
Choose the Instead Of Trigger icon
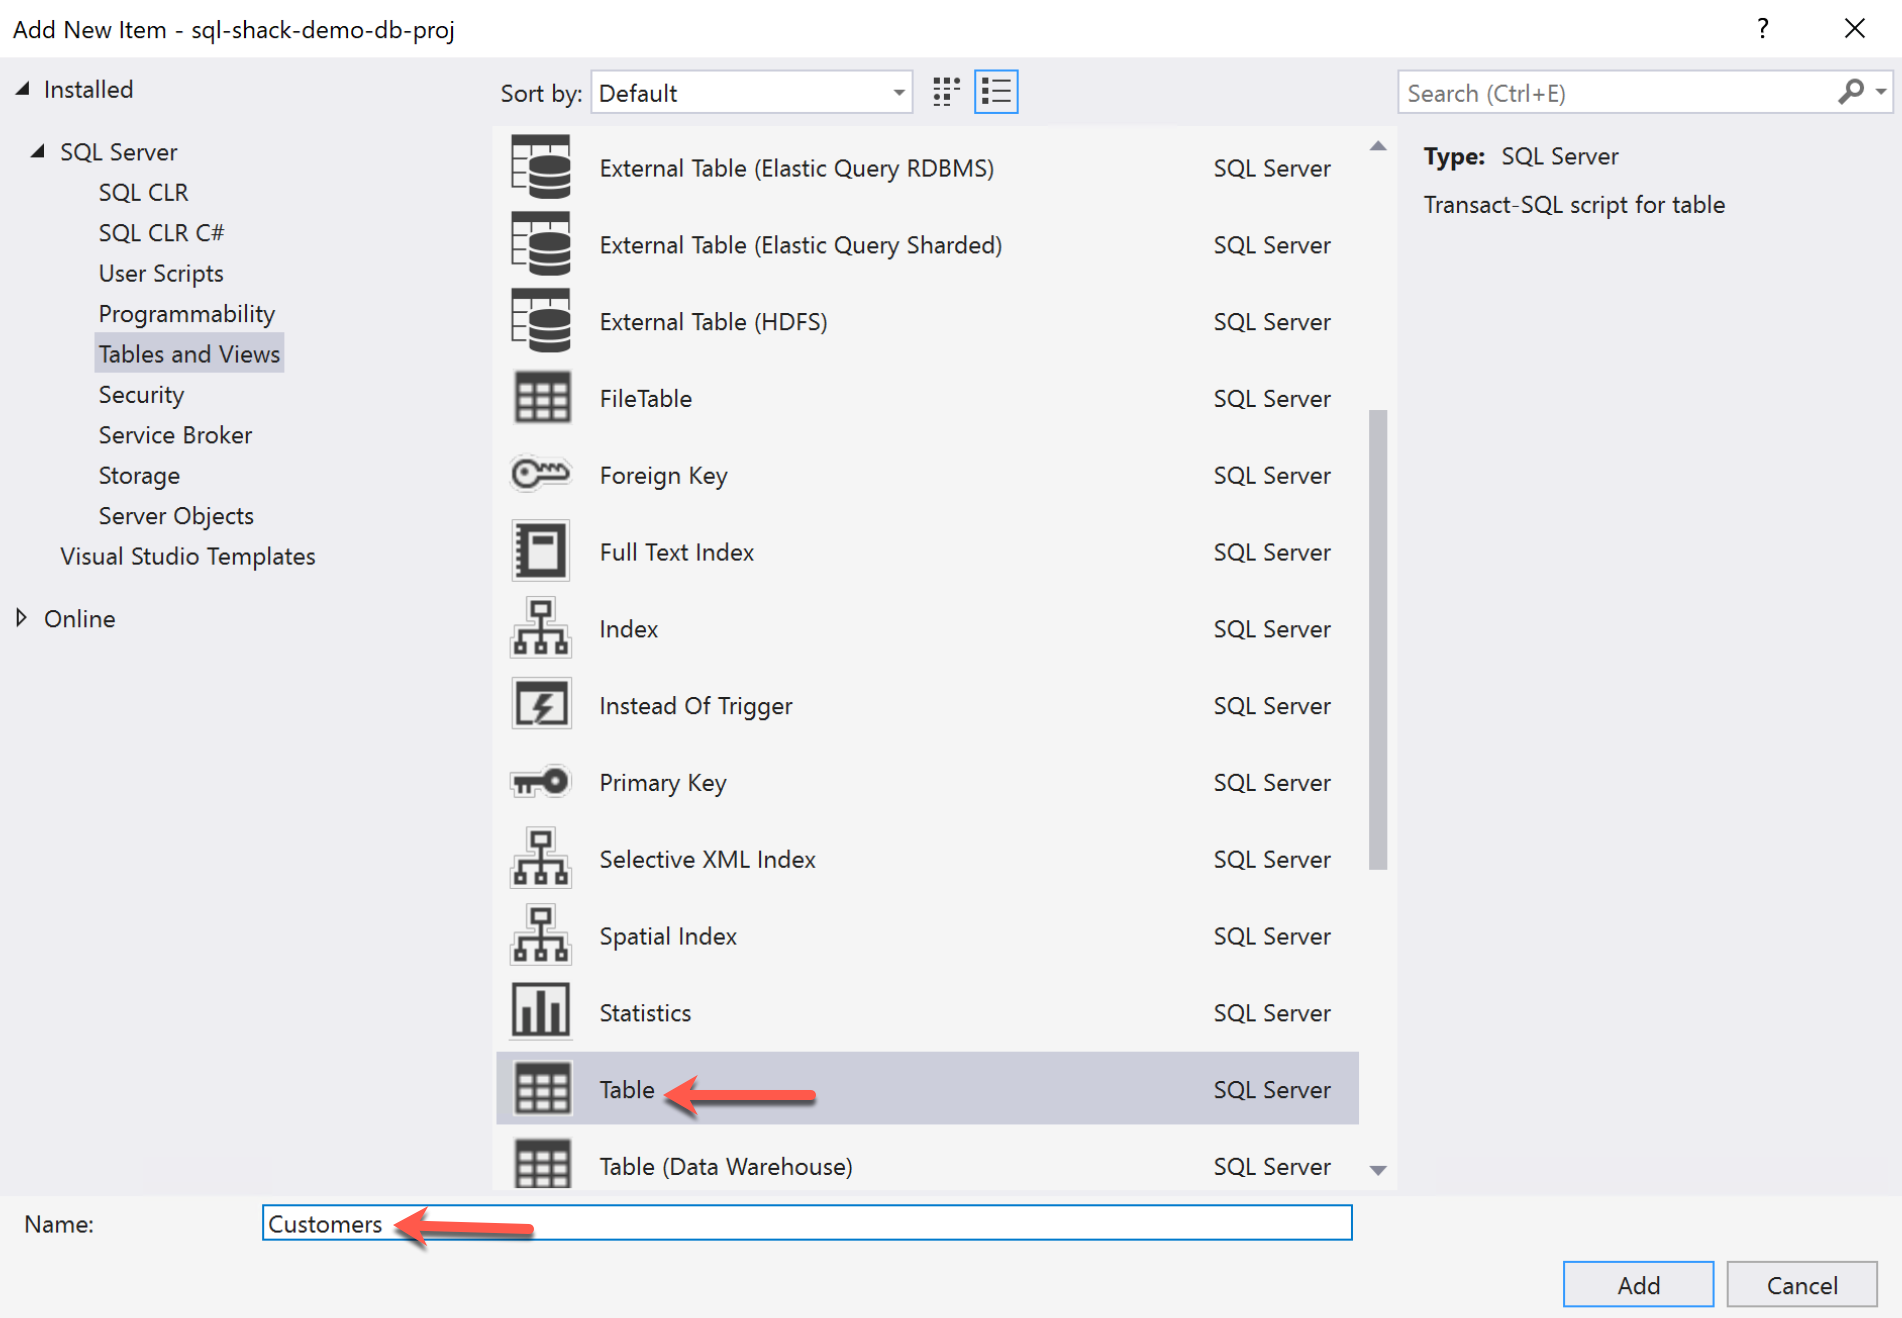tap(540, 705)
